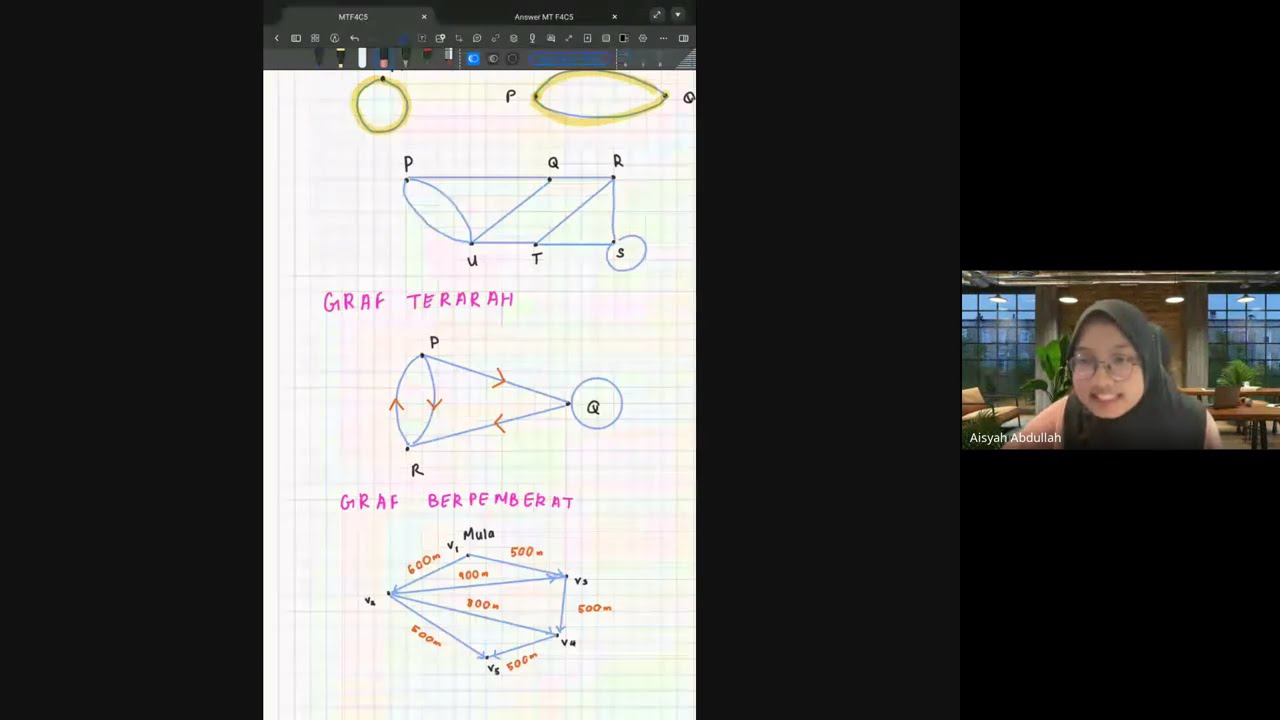Toggle the split view panel icon
The image size is (1280, 720).
[684, 38]
